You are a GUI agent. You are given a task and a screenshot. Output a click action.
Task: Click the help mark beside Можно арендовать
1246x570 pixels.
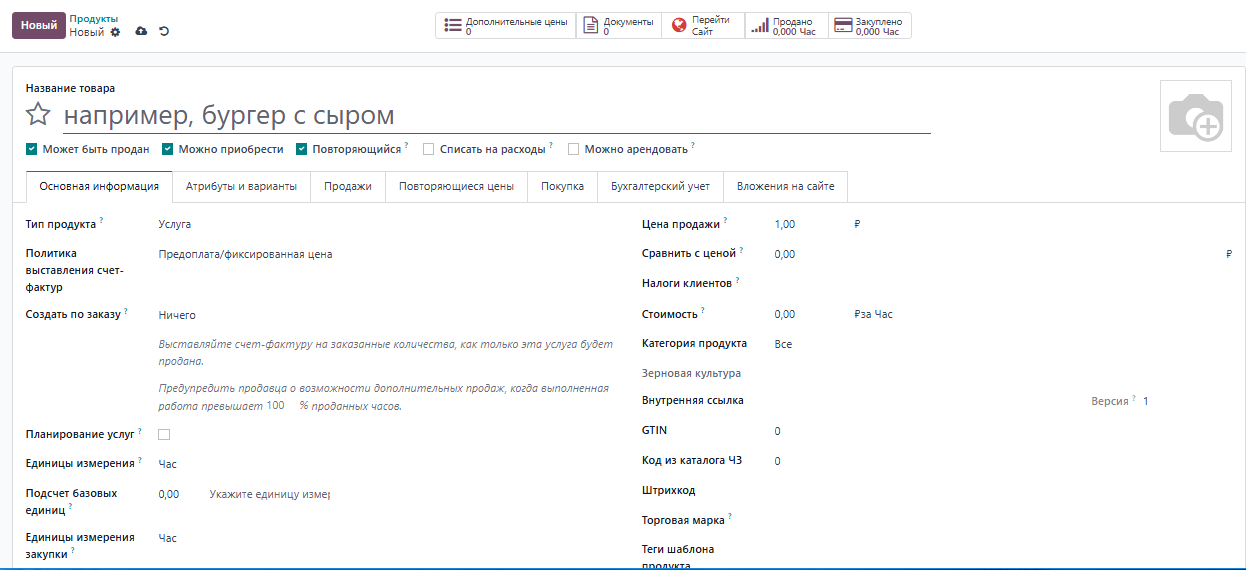click(x=693, y=145)
